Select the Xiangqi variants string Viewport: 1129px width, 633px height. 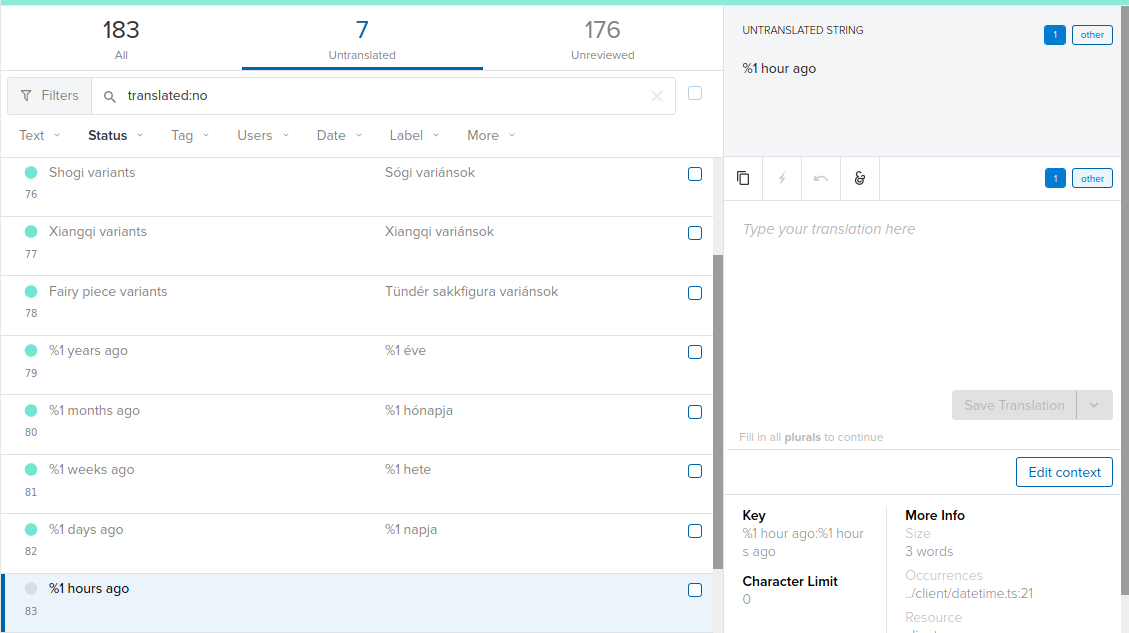click(x=98, y=231)
